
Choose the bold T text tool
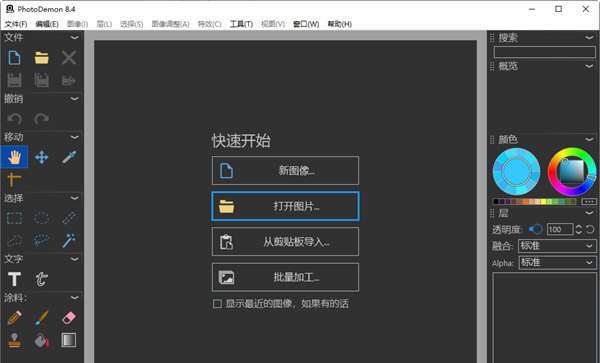15,279
